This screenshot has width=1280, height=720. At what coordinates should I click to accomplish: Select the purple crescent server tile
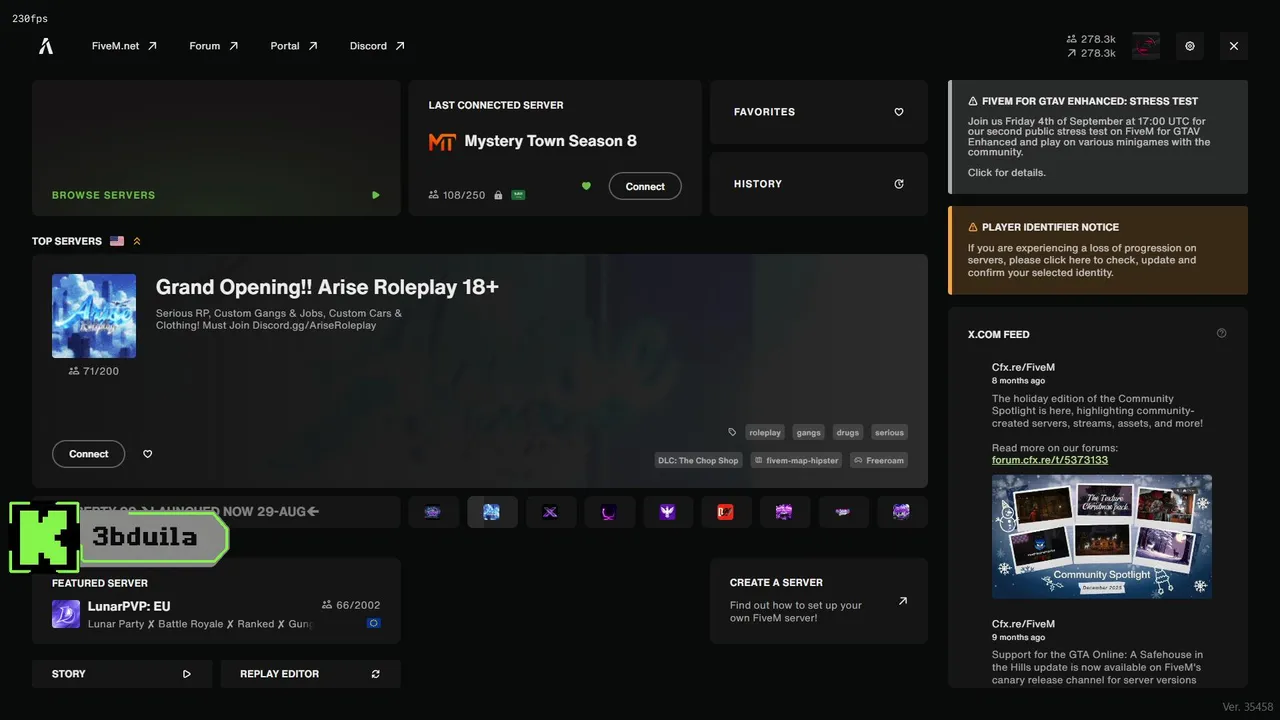pyautogui.click(x=609, y=512)
